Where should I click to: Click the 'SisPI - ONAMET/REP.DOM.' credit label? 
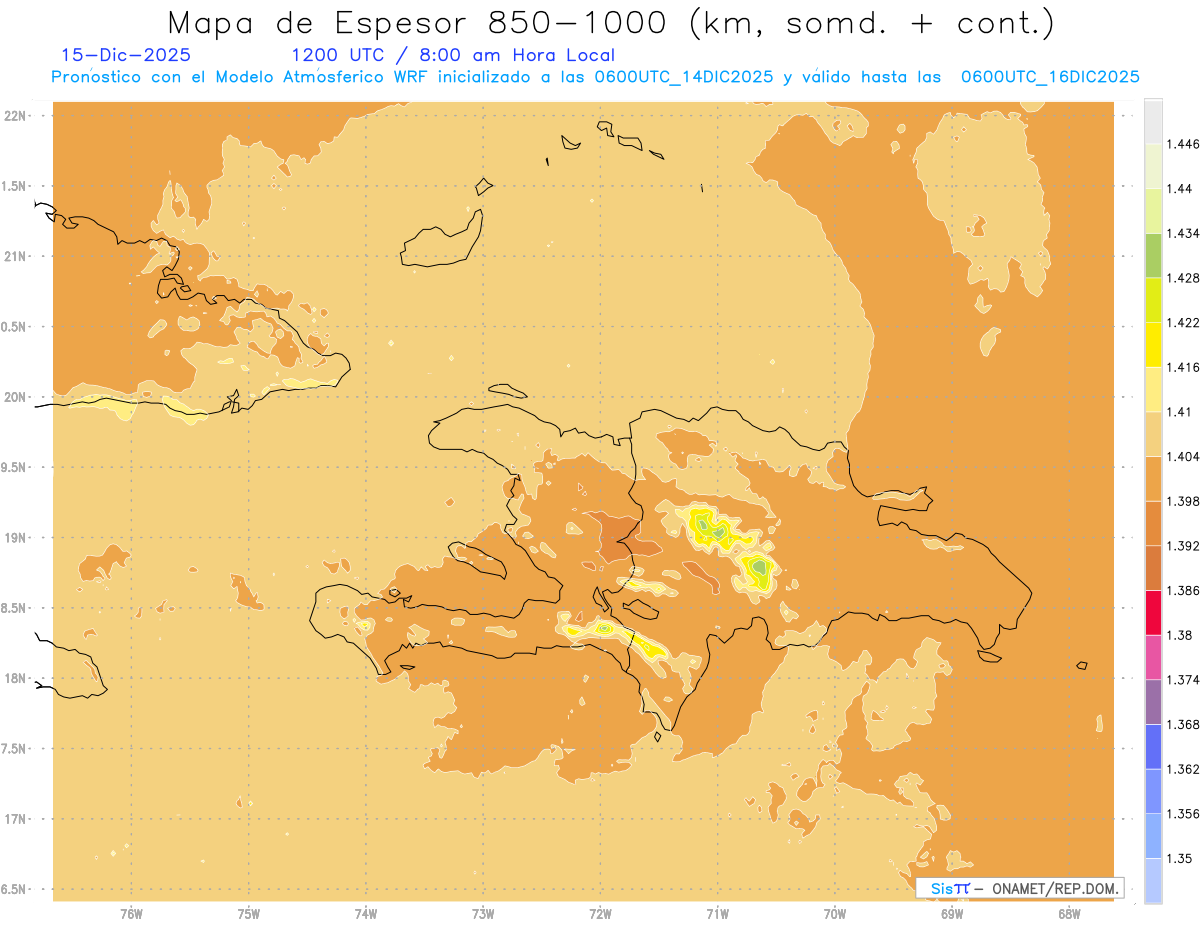pos(1020,888)
